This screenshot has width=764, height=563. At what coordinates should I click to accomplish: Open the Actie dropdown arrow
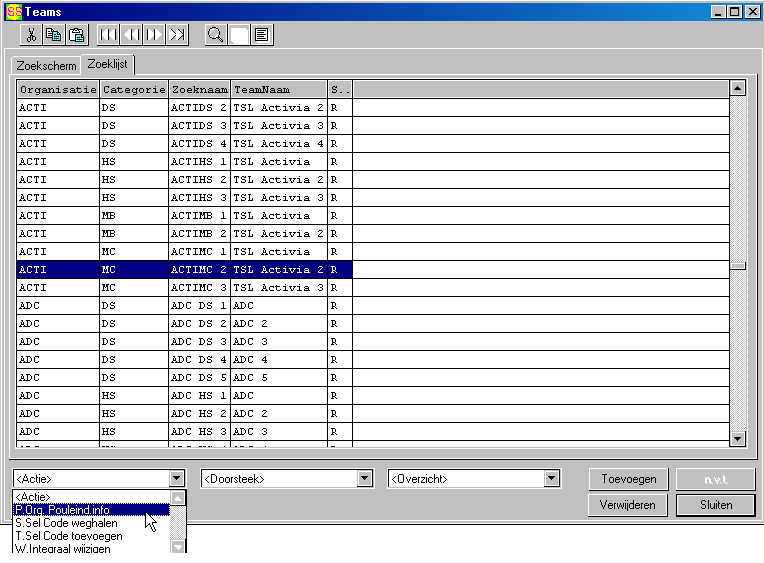coord(177,478)
